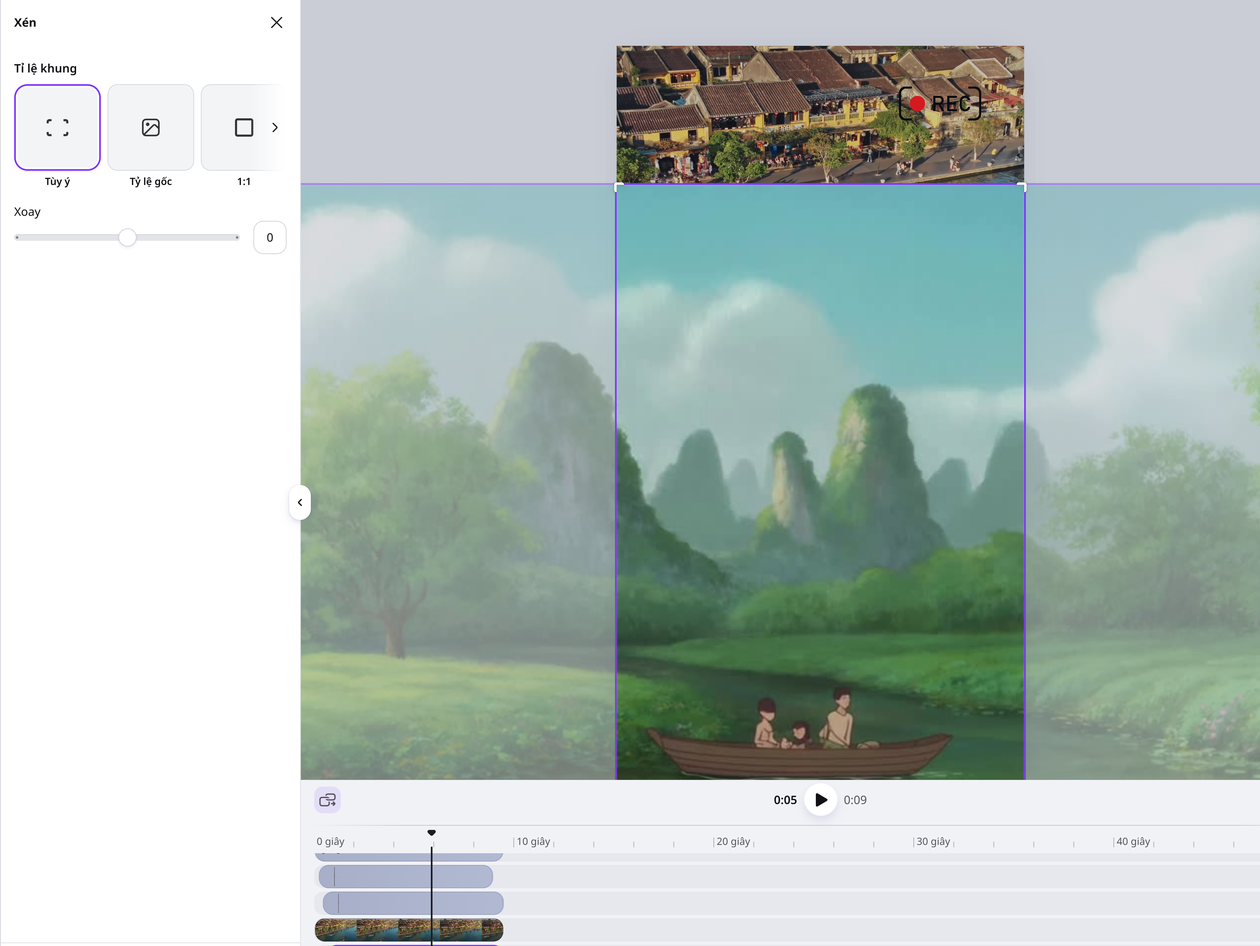Play the video preview
Image resolution: width=1260 pixels, height=946 pixels.
click(821, 800)
